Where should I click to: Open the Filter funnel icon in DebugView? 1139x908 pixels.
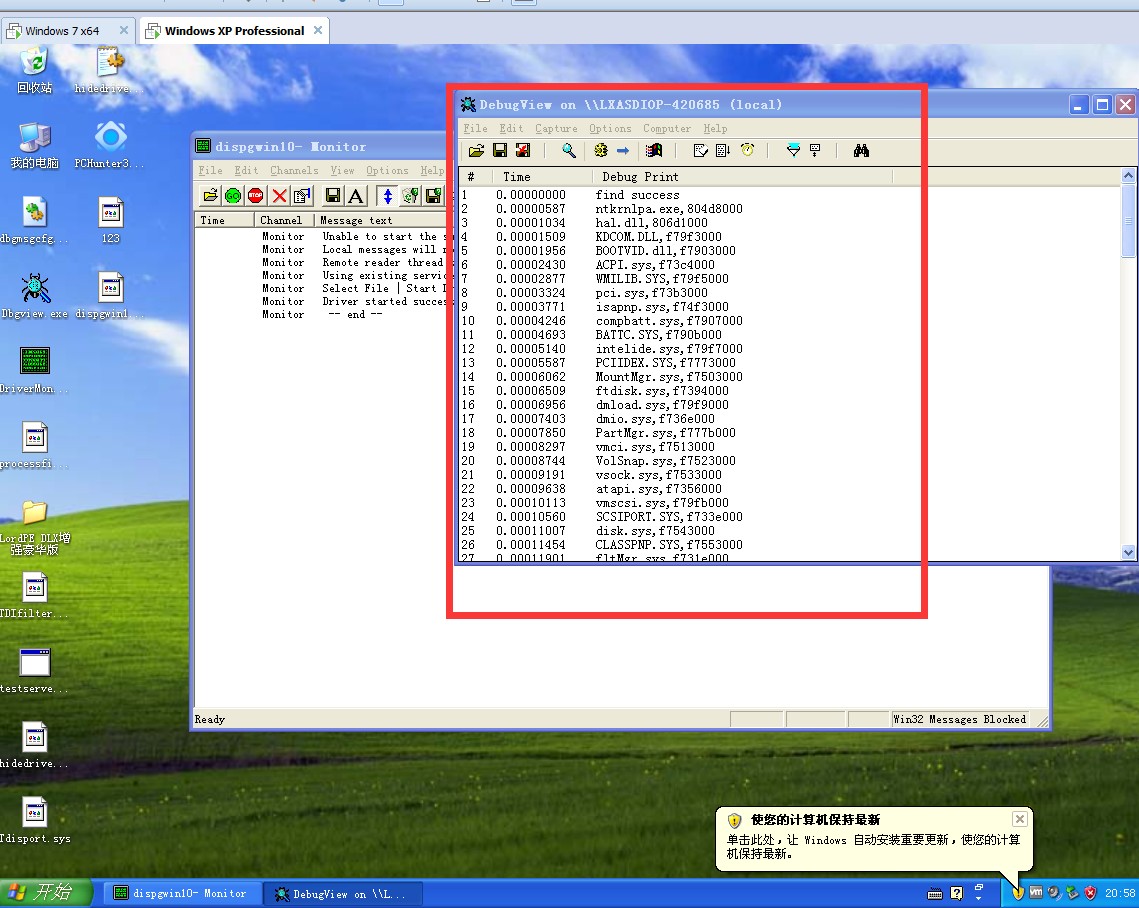pos(793,150)
